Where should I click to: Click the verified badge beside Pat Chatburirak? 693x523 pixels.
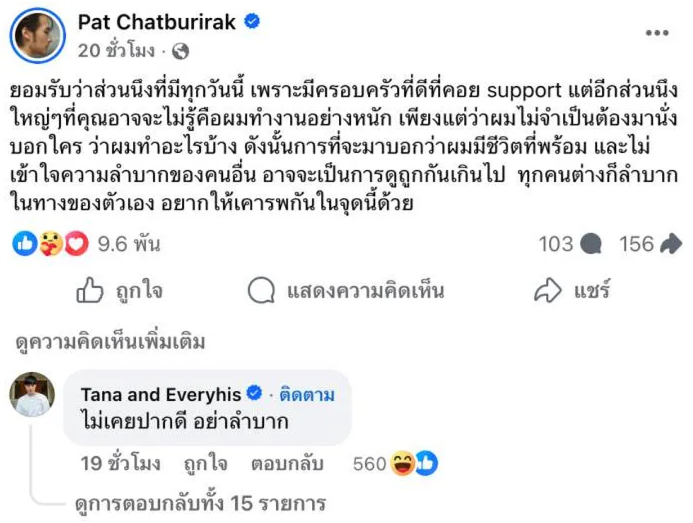click(x=255, y=20)
